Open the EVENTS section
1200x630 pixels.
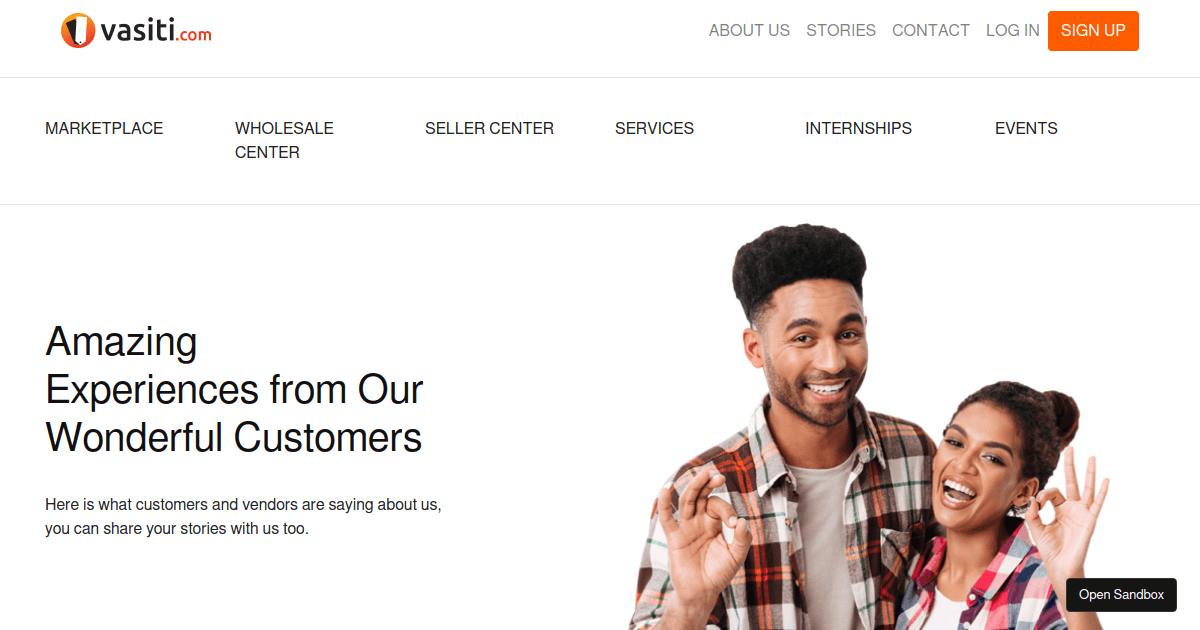pyautogui.click(x=1026, y=128)
